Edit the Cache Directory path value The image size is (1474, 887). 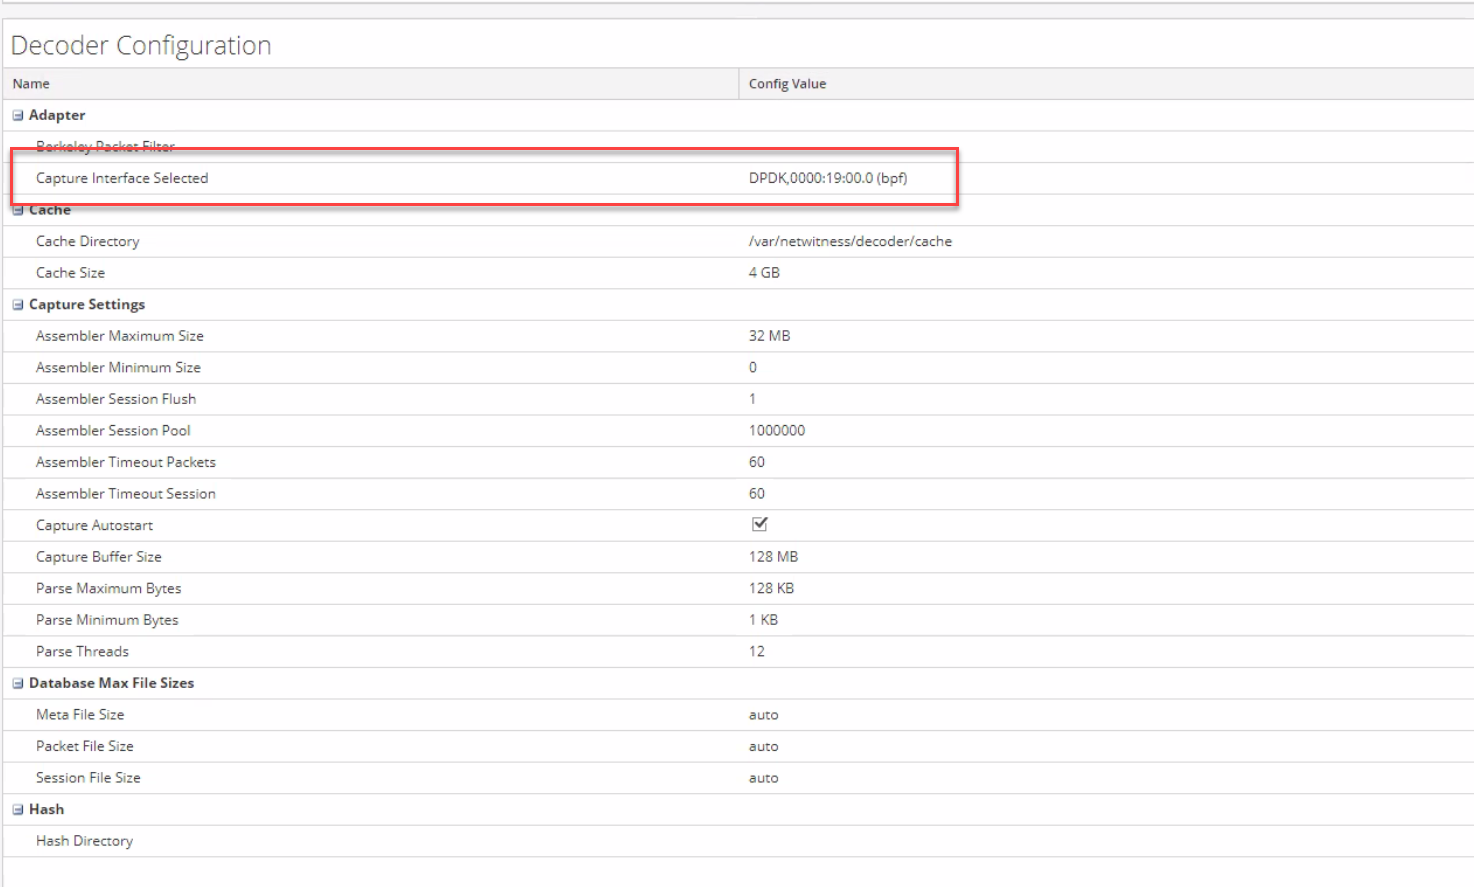(849, 241)
